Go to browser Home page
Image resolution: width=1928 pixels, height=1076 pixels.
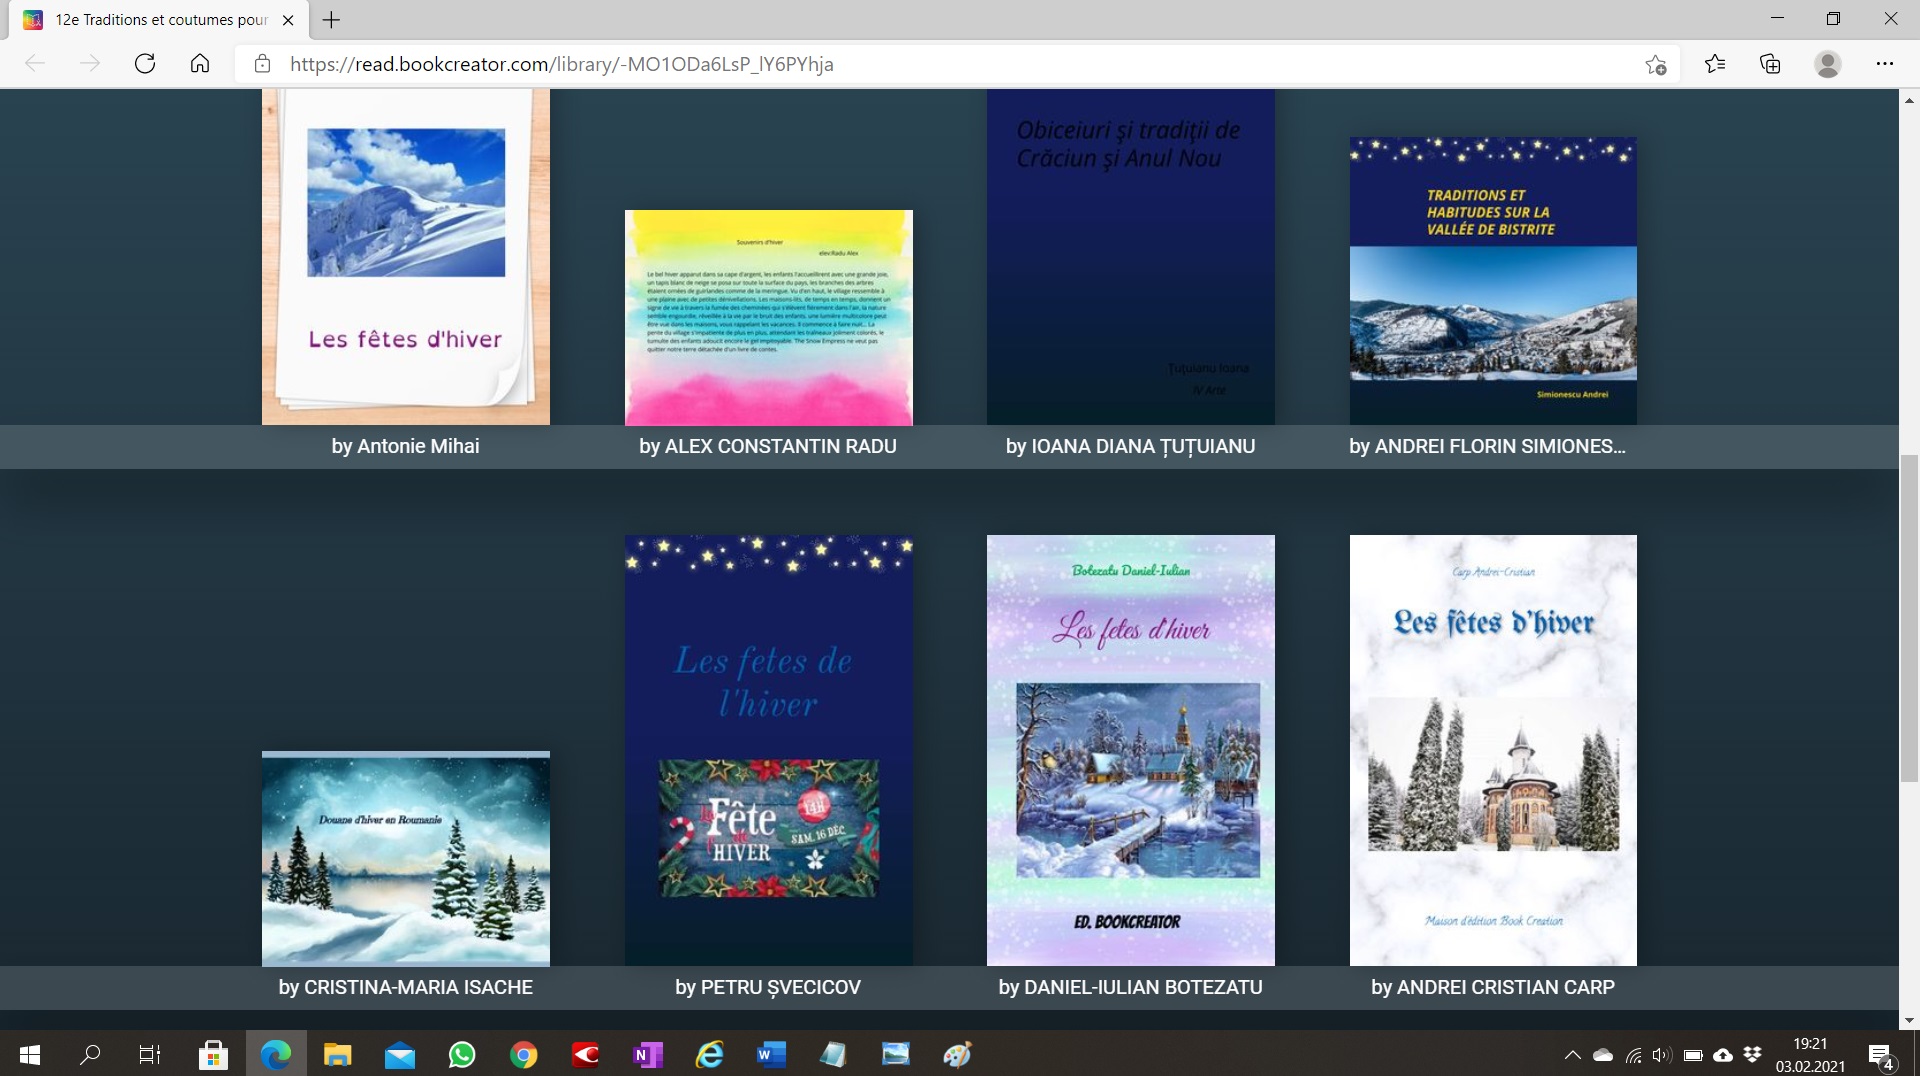pyautogui.click(x=200, y=64)
